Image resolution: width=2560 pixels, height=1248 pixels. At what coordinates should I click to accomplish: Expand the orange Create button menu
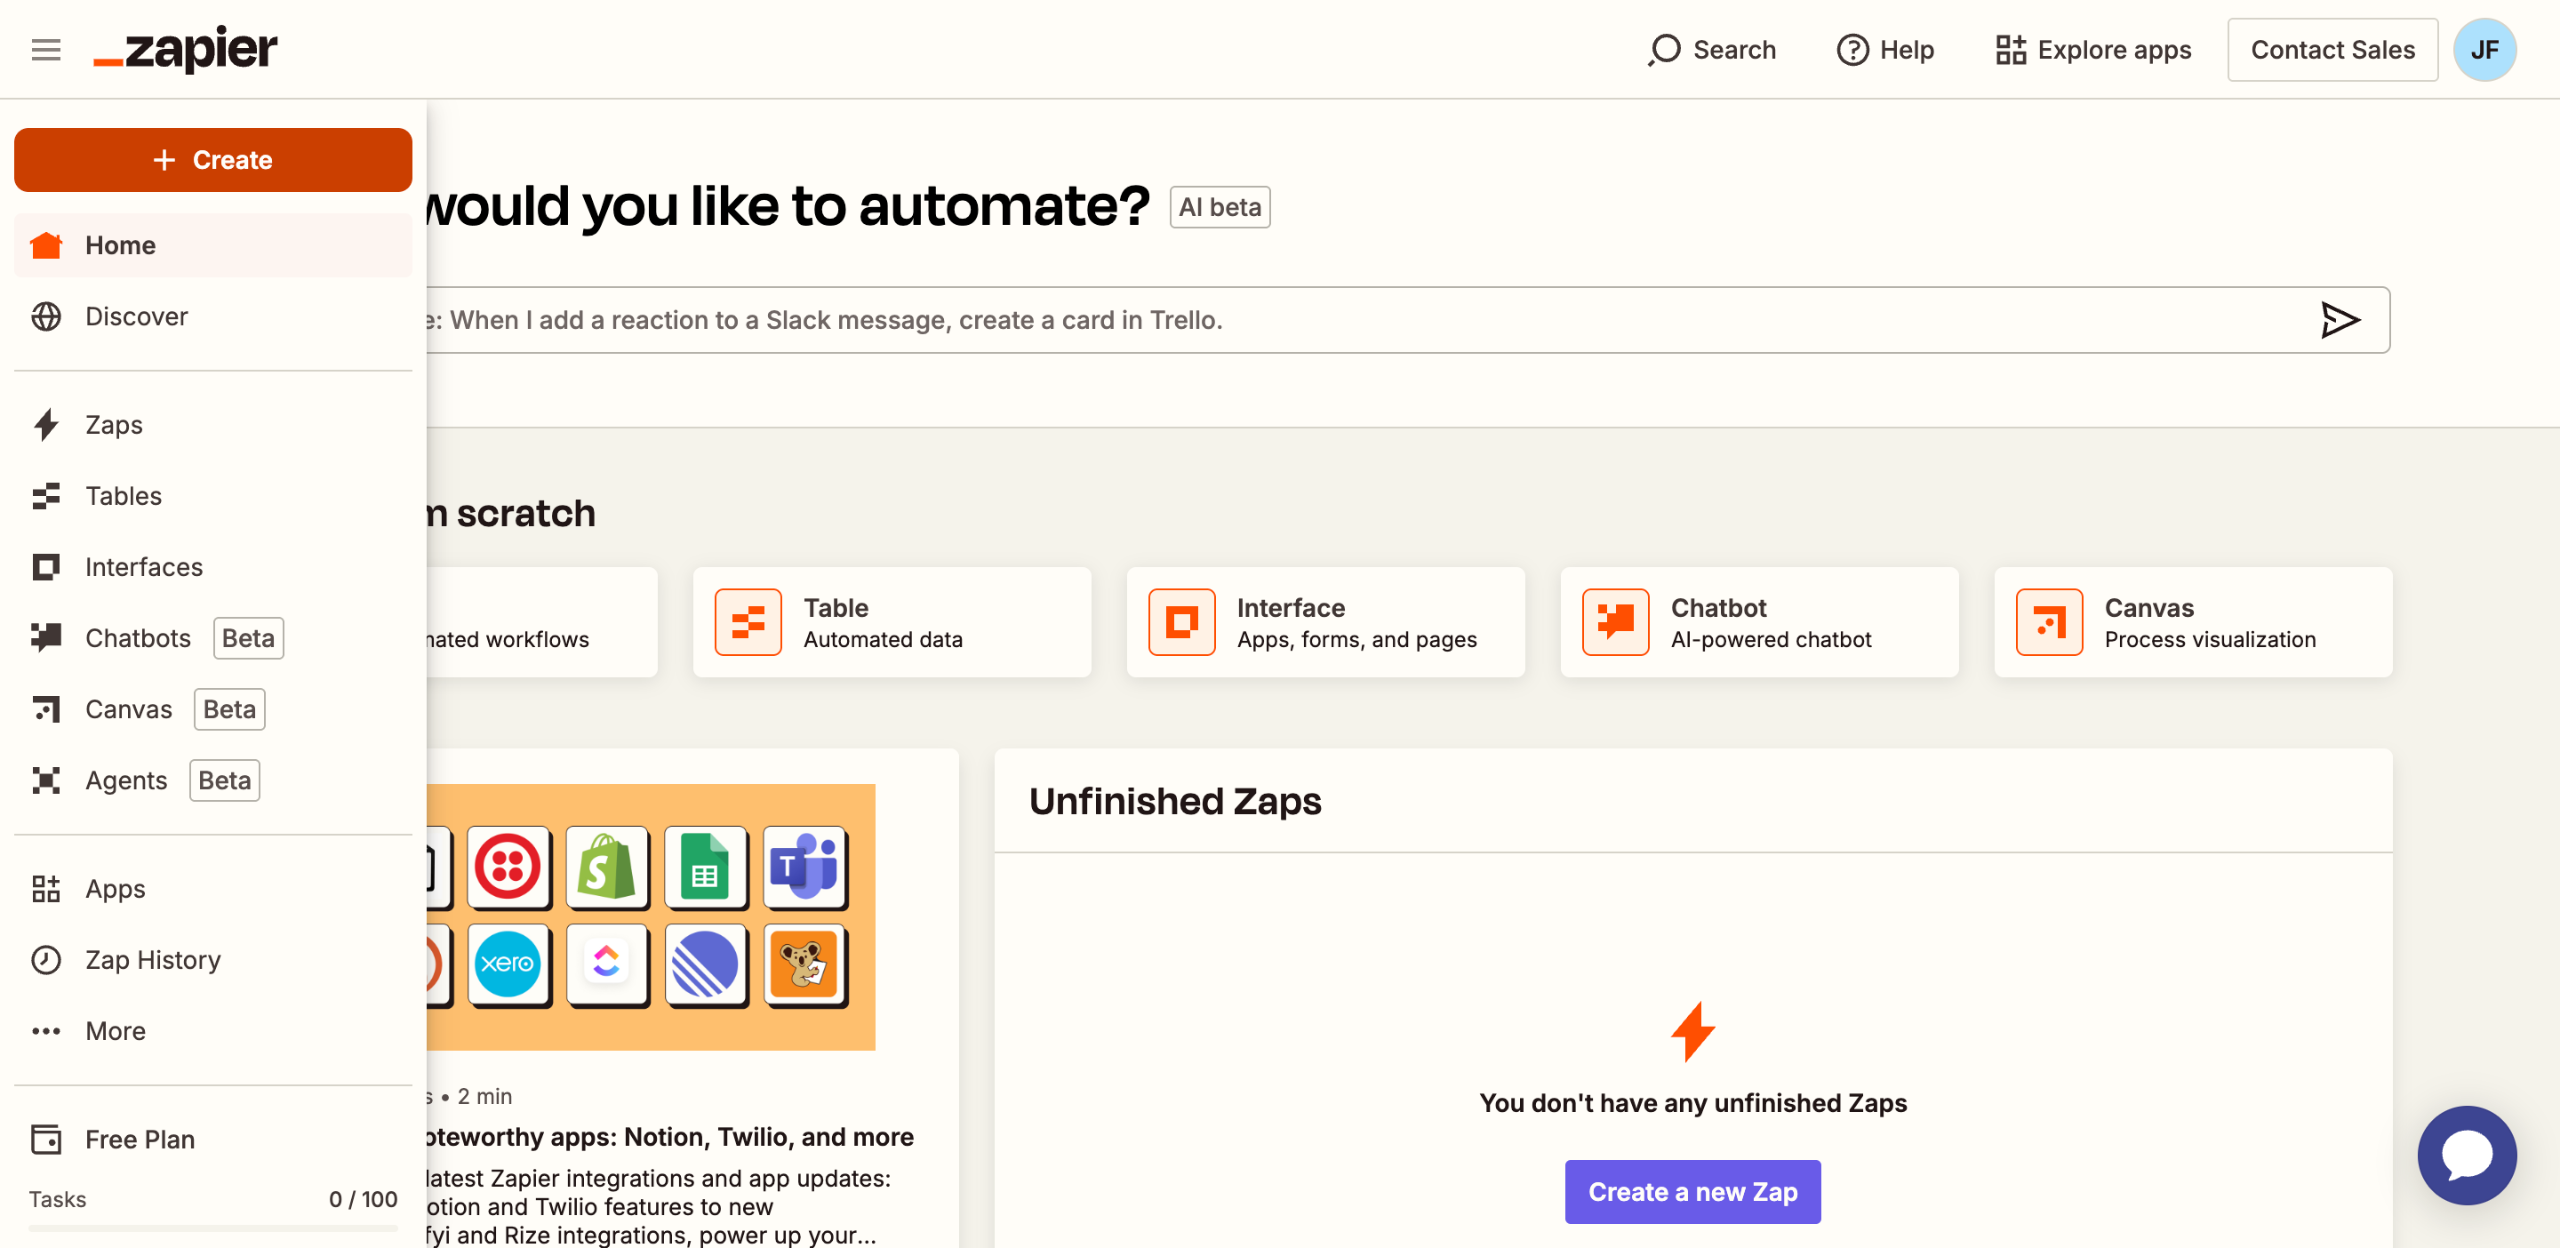point(213,160)
